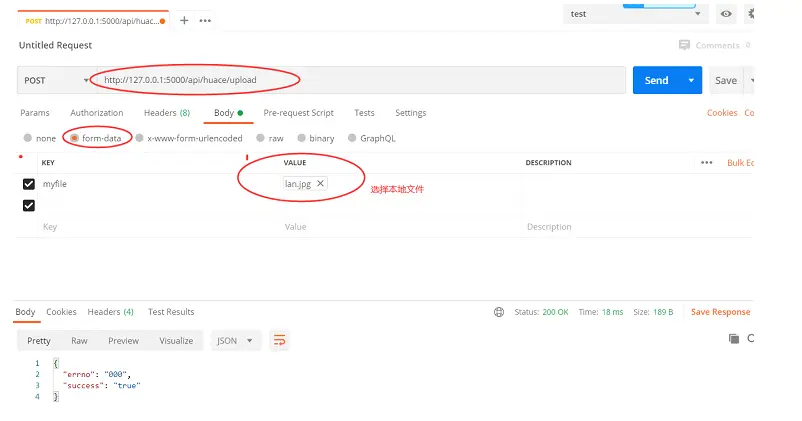Uncheck the myfile row checkbox
The image size is (802, 421).
click(29, 184)
